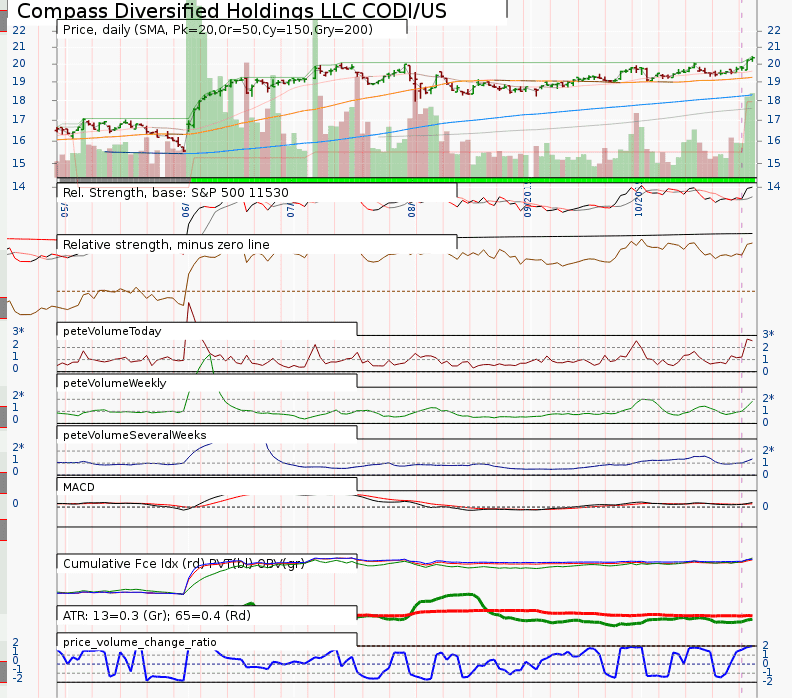Click the 14 value on the right price axis
Viewport: 792px width, 698px height.
[x=774, y=186]
